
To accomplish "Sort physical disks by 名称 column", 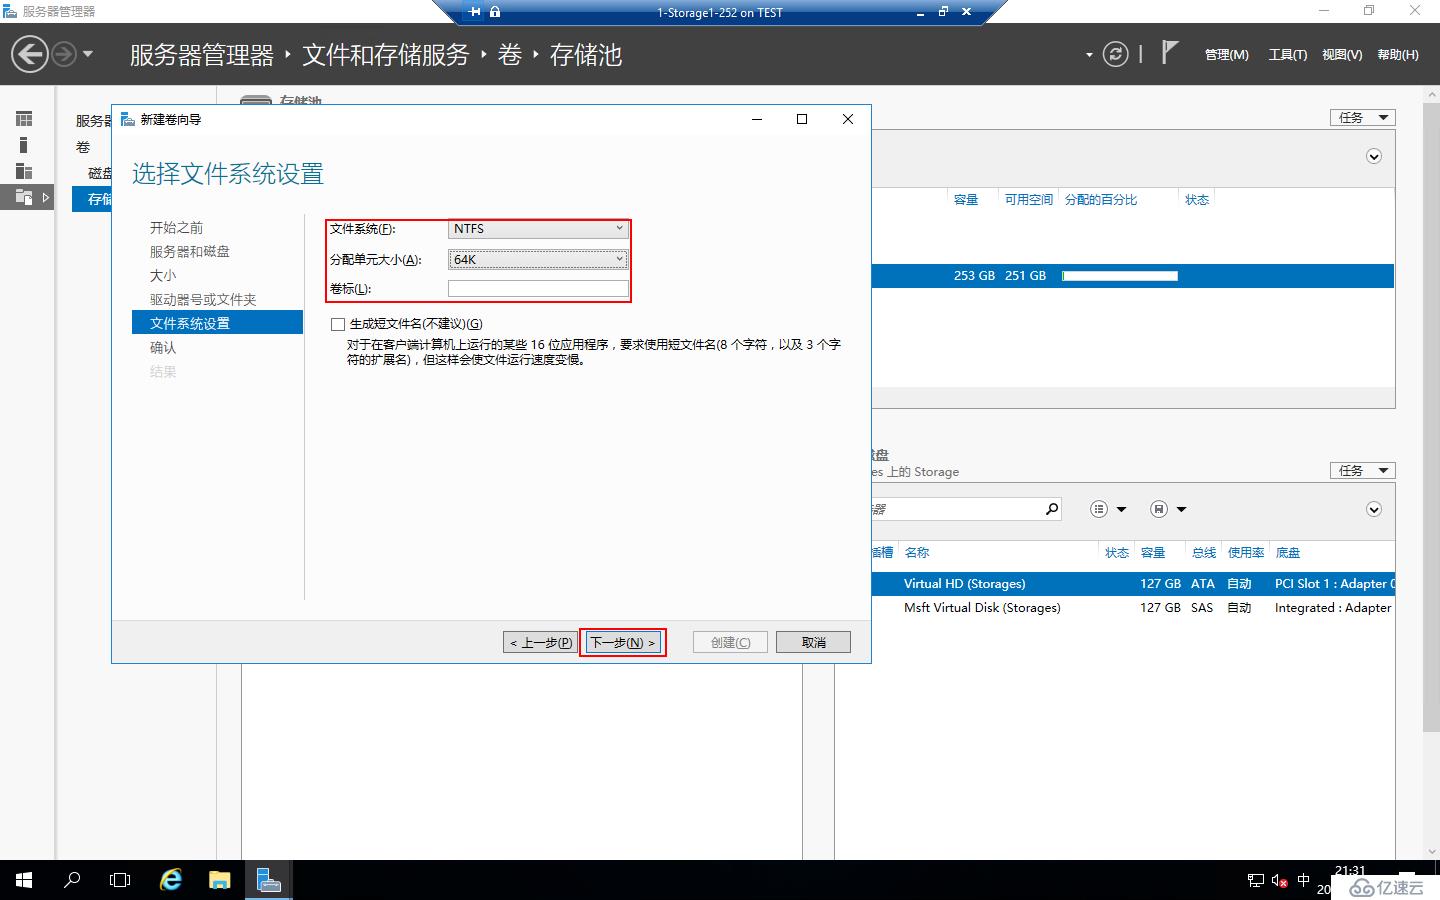I will tap(917, 553).
